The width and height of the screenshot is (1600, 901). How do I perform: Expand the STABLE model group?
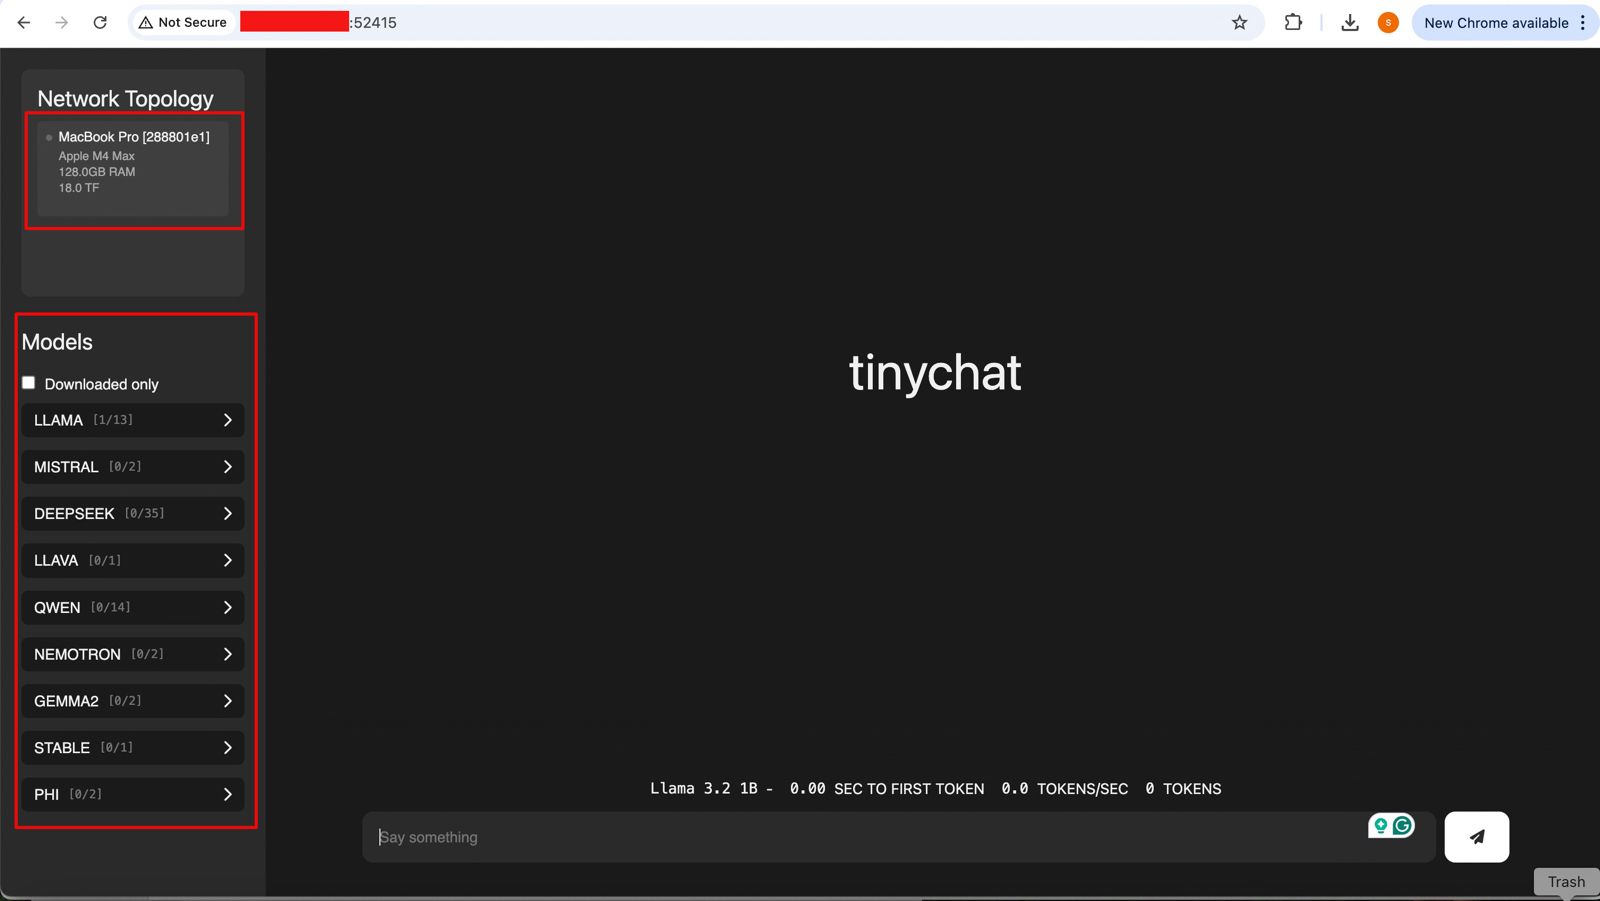[133, 748]
